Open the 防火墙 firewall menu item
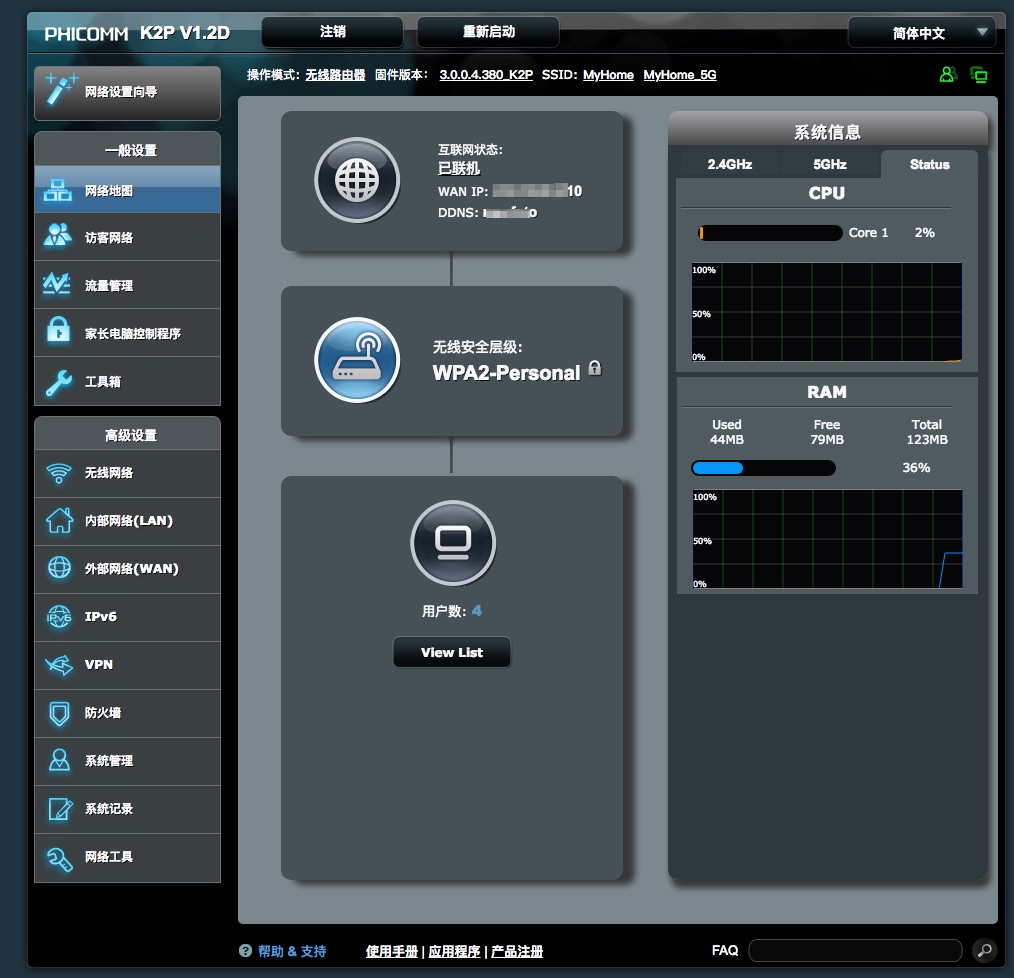 pos(127,713)
